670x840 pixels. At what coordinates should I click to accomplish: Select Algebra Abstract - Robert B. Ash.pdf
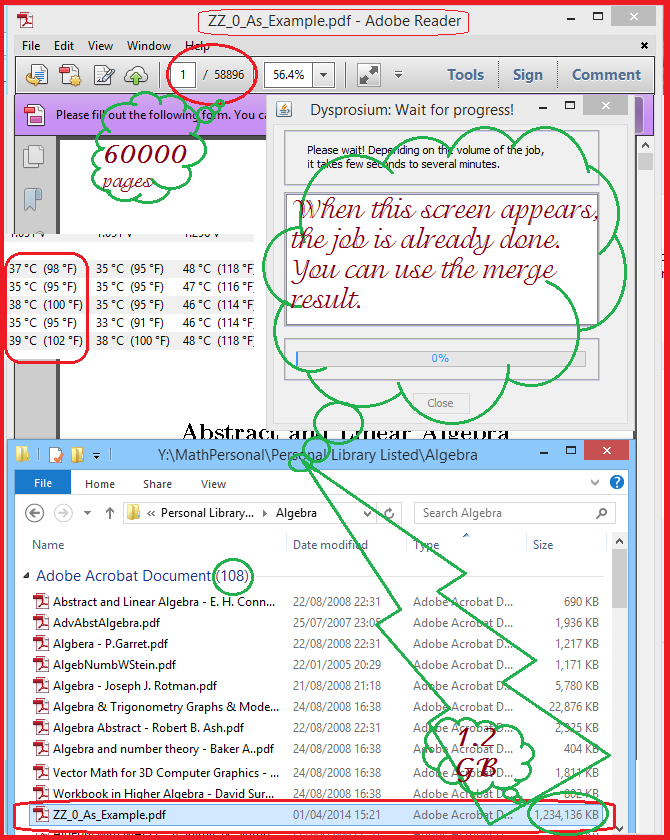(148, 728)
